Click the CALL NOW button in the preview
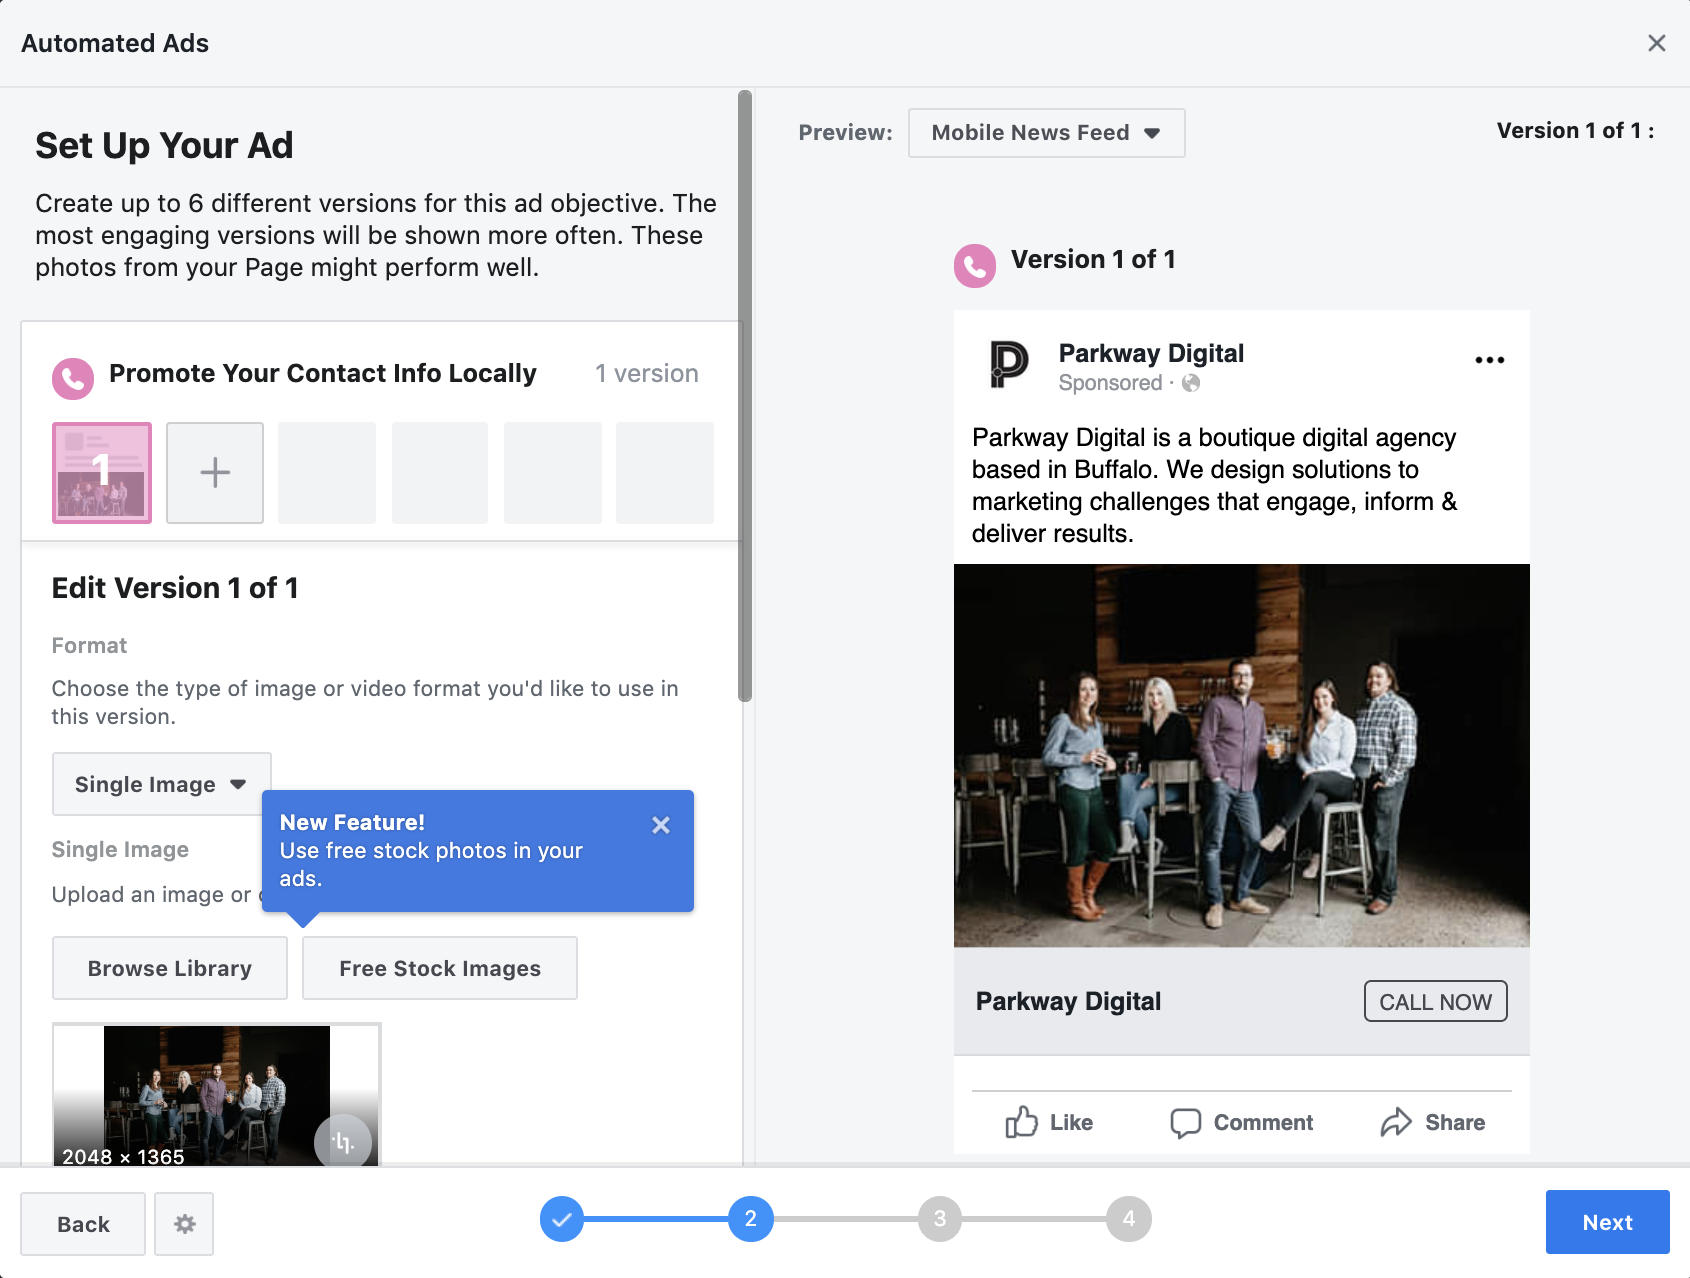The width and height of the screenshot is (1690, 1278). click(1435, 1001)
